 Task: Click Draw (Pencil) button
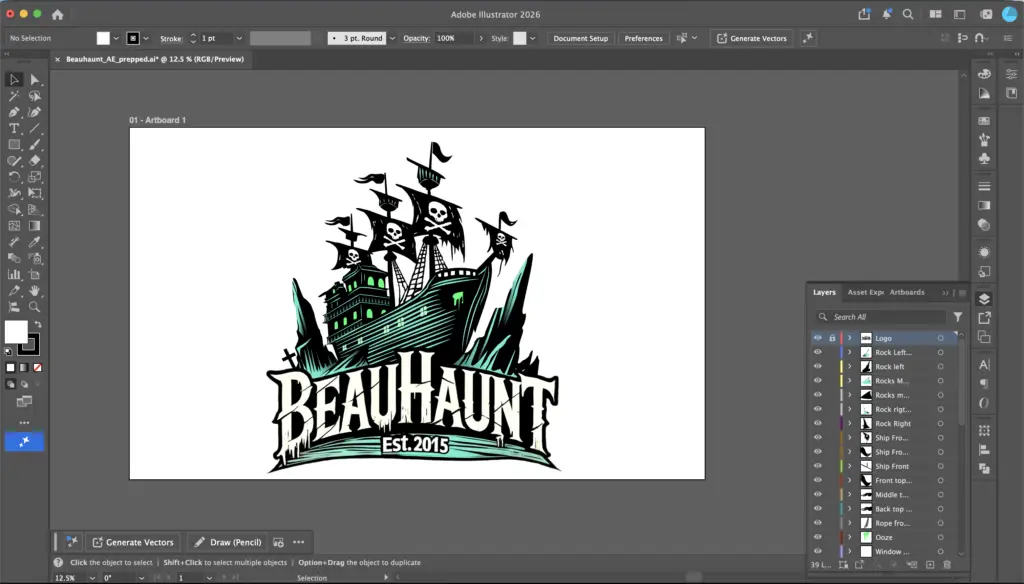pyautogui.click(x=228, y=542)
